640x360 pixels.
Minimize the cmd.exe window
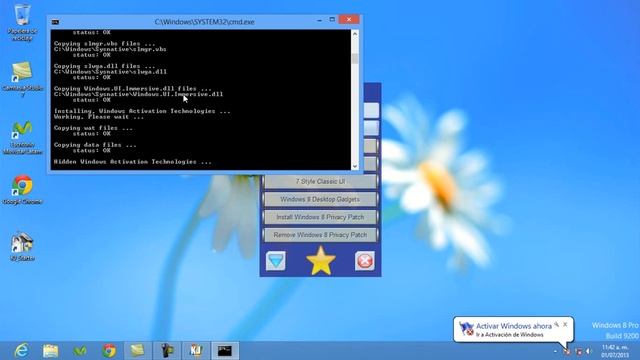coord(319,20)
